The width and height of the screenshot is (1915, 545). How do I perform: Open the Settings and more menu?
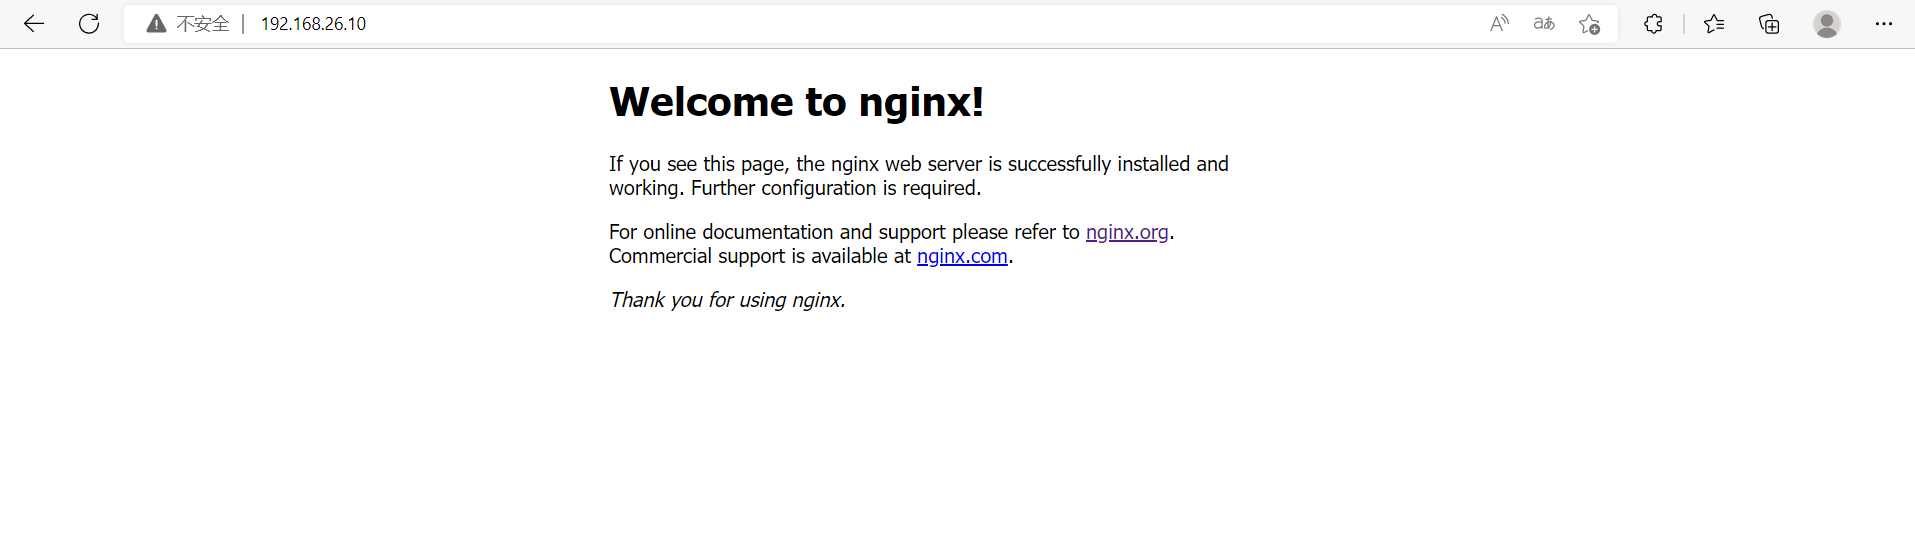[x=1884, y=24]
